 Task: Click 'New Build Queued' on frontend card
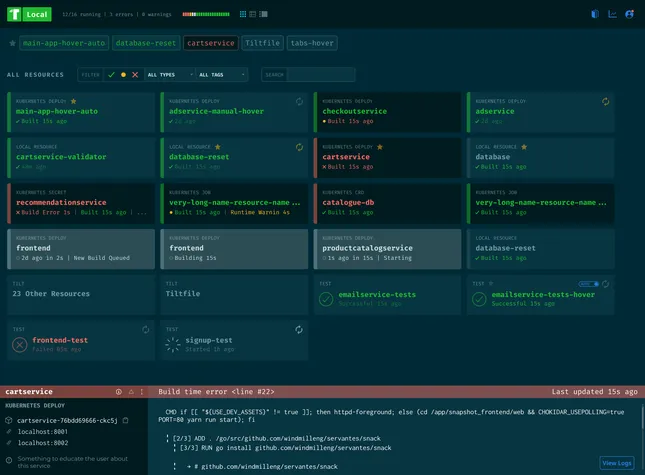pyautogui.click(x=102, y=258)
